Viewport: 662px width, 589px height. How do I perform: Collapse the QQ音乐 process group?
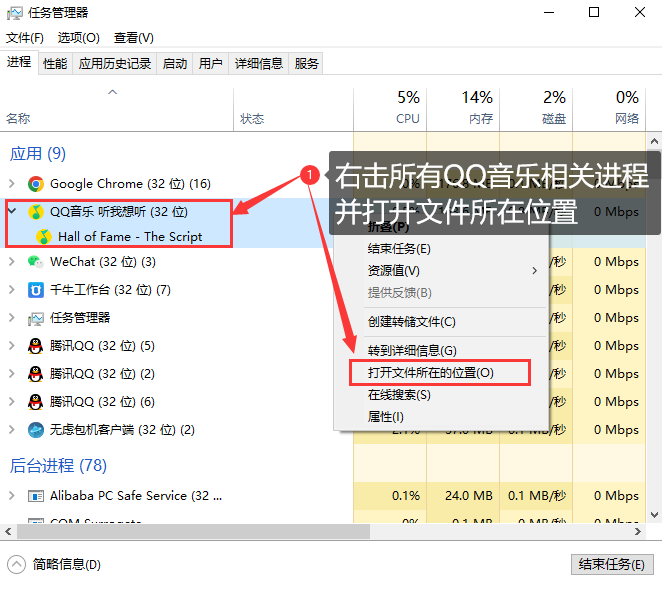pyautogui.click(x=12, y=211)
